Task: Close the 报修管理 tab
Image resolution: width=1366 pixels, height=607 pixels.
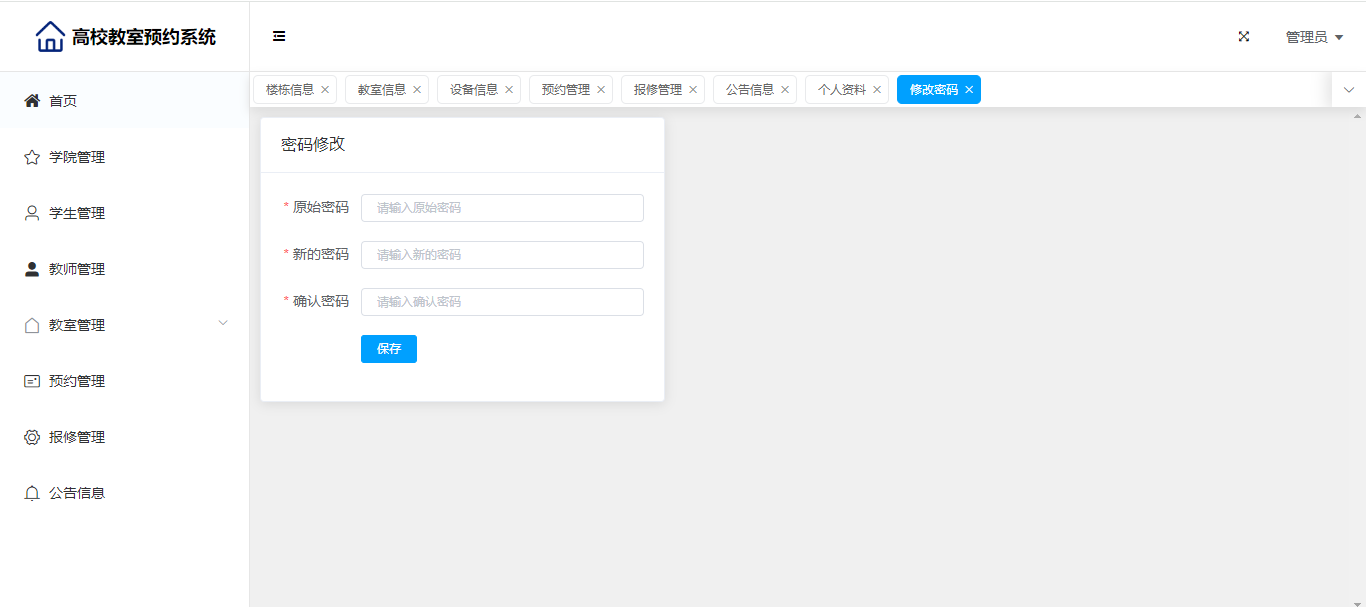Action: [693, 90]
